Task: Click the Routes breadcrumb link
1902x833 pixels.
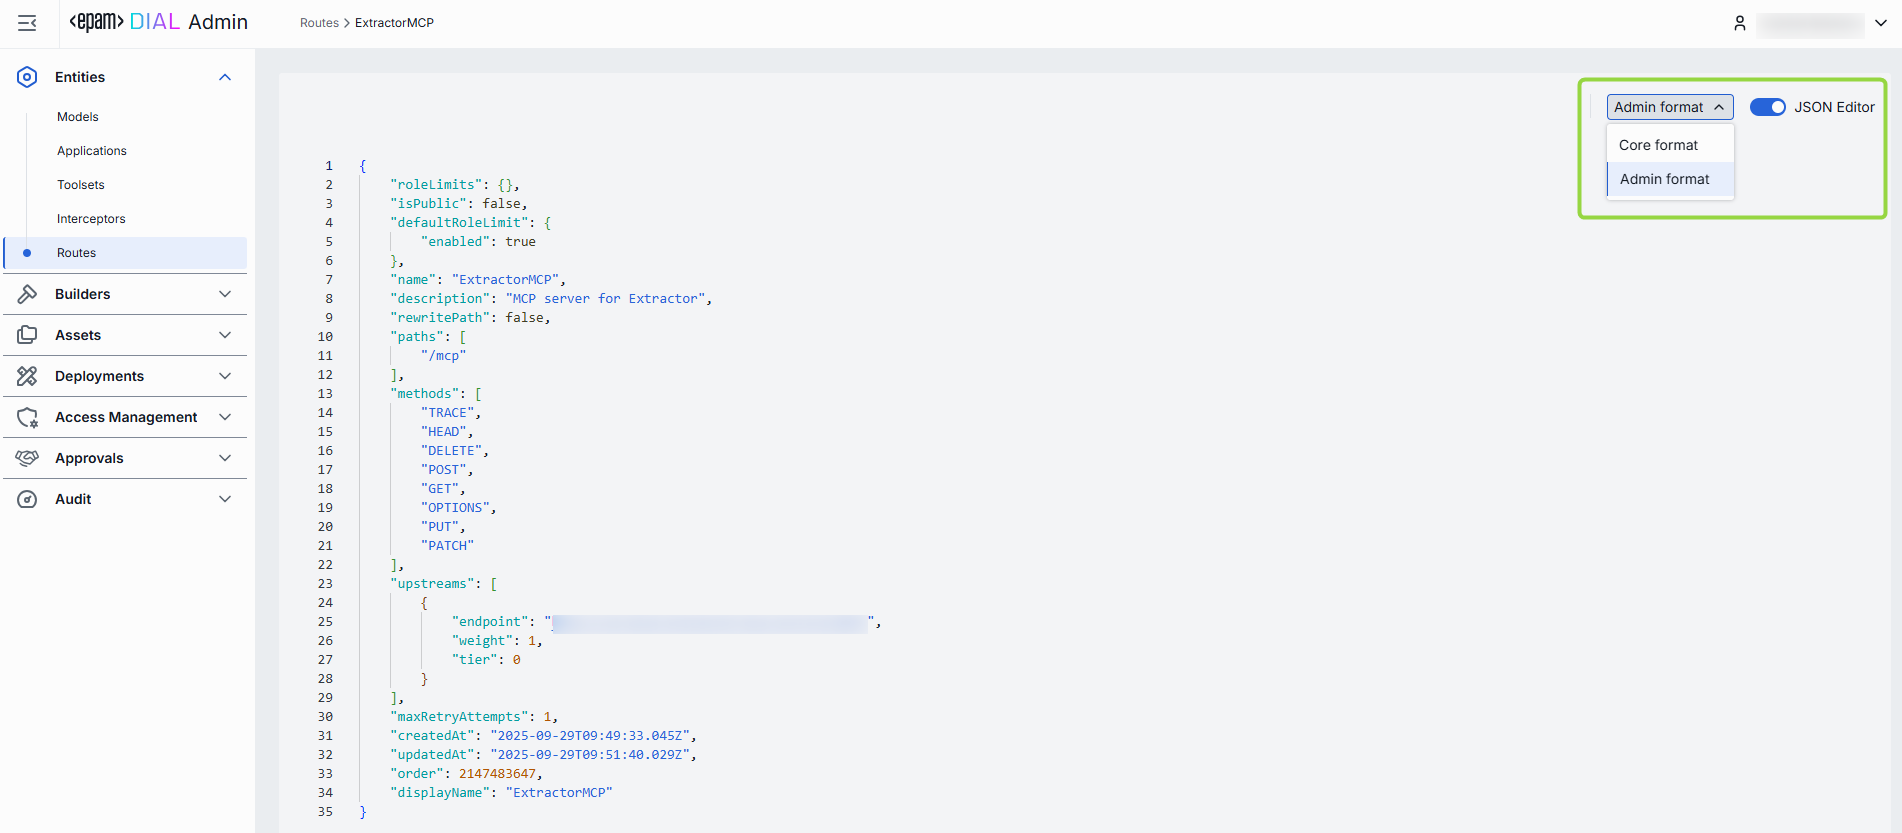Action: [319, 23]
